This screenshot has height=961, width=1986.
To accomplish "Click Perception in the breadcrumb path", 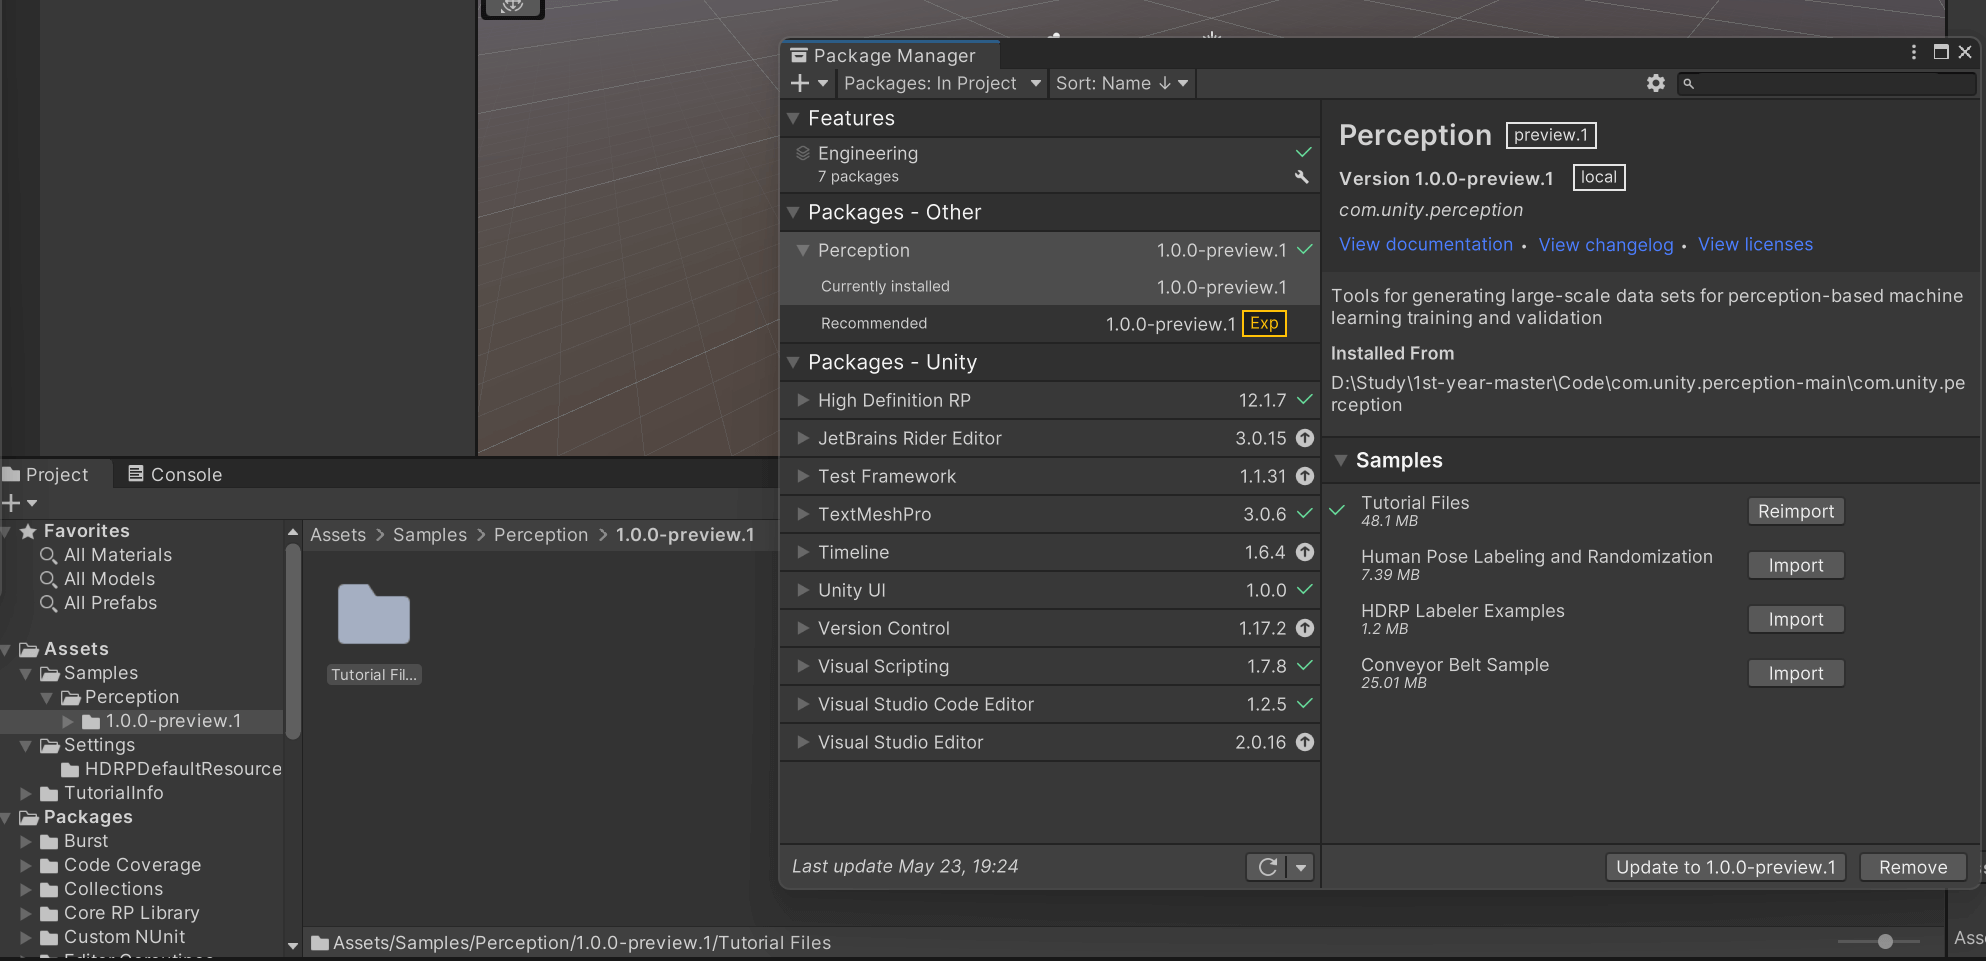I will (541, 535).
